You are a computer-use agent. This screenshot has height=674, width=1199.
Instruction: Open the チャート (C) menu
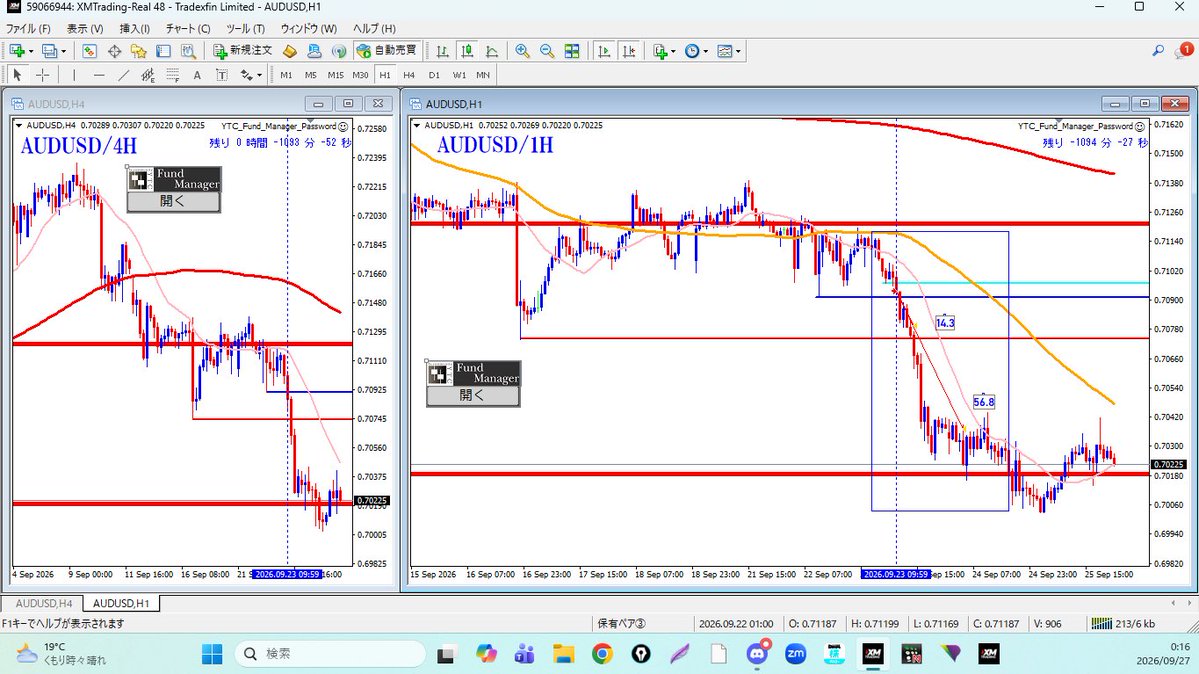pos(188,28)
